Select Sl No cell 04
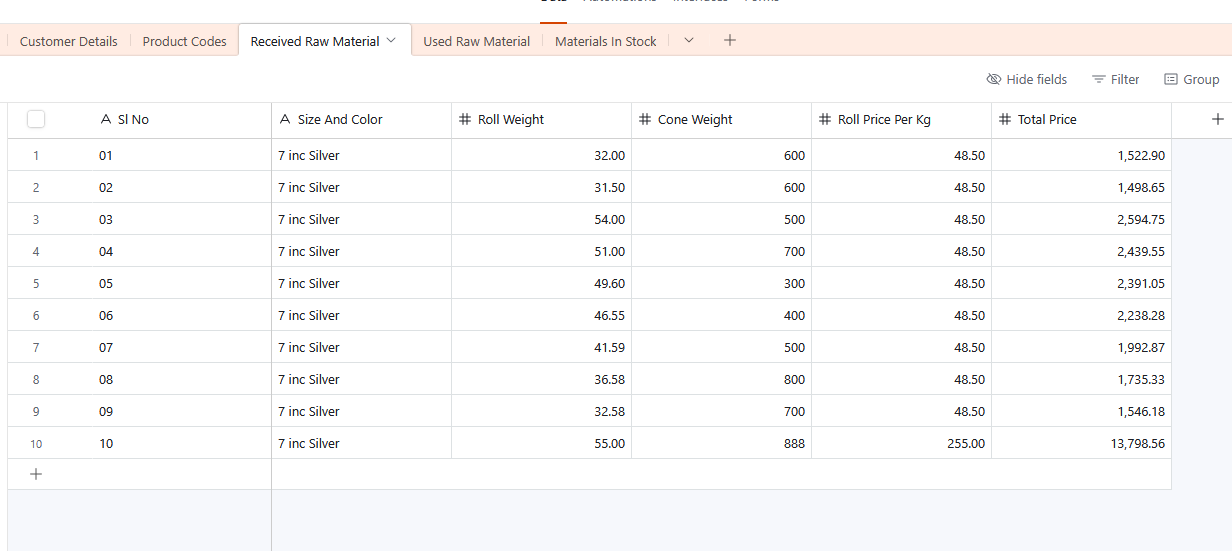This screenshot has height=551, width=1232. pyautogui.click(x=180, y=251)
